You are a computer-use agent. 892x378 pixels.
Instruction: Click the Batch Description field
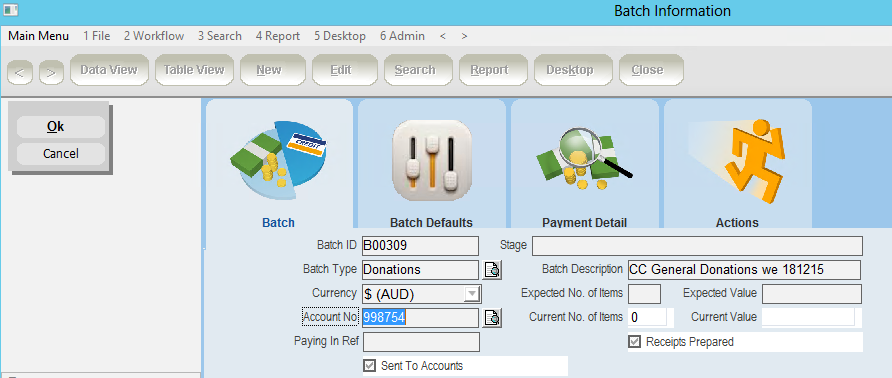[744, 270]
